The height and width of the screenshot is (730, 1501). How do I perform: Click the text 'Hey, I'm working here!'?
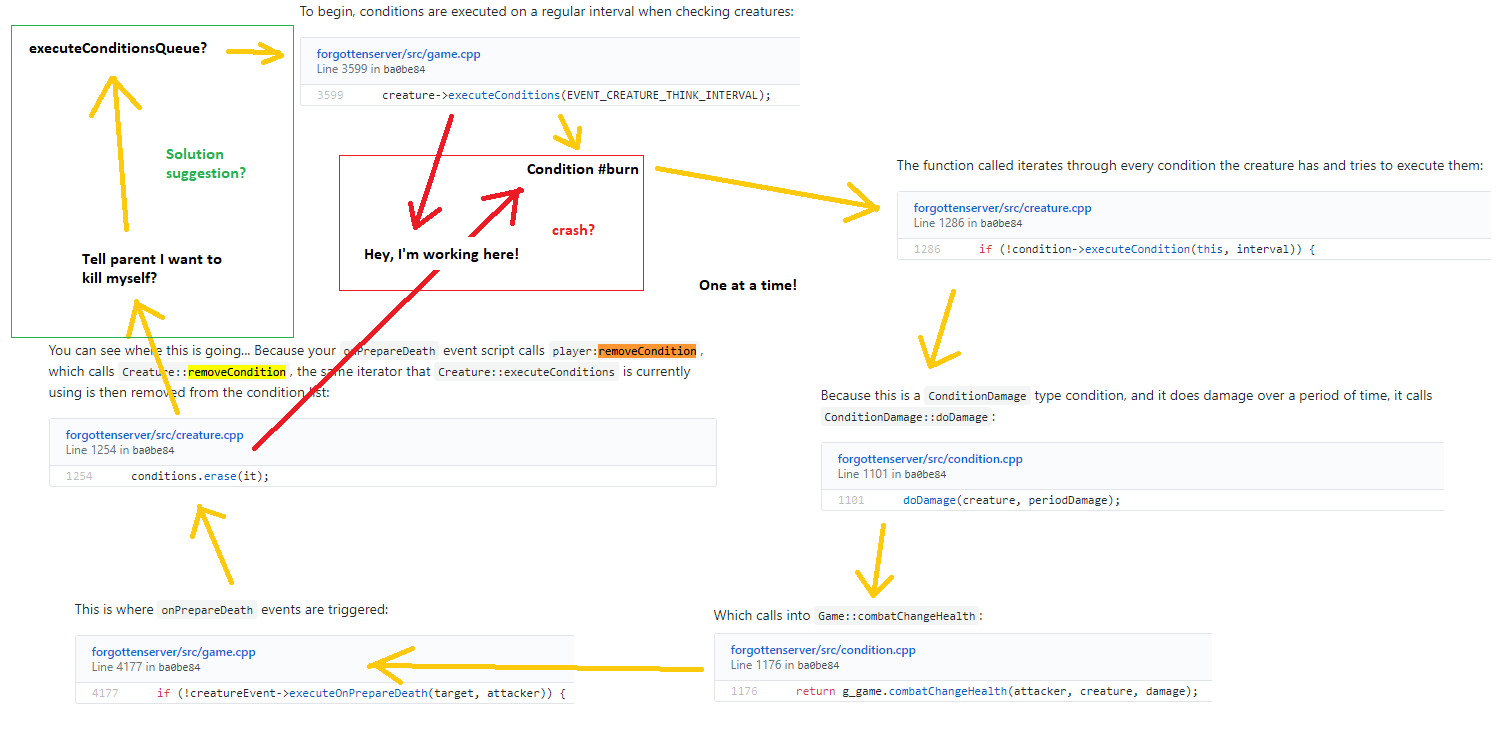coord(442,255)
